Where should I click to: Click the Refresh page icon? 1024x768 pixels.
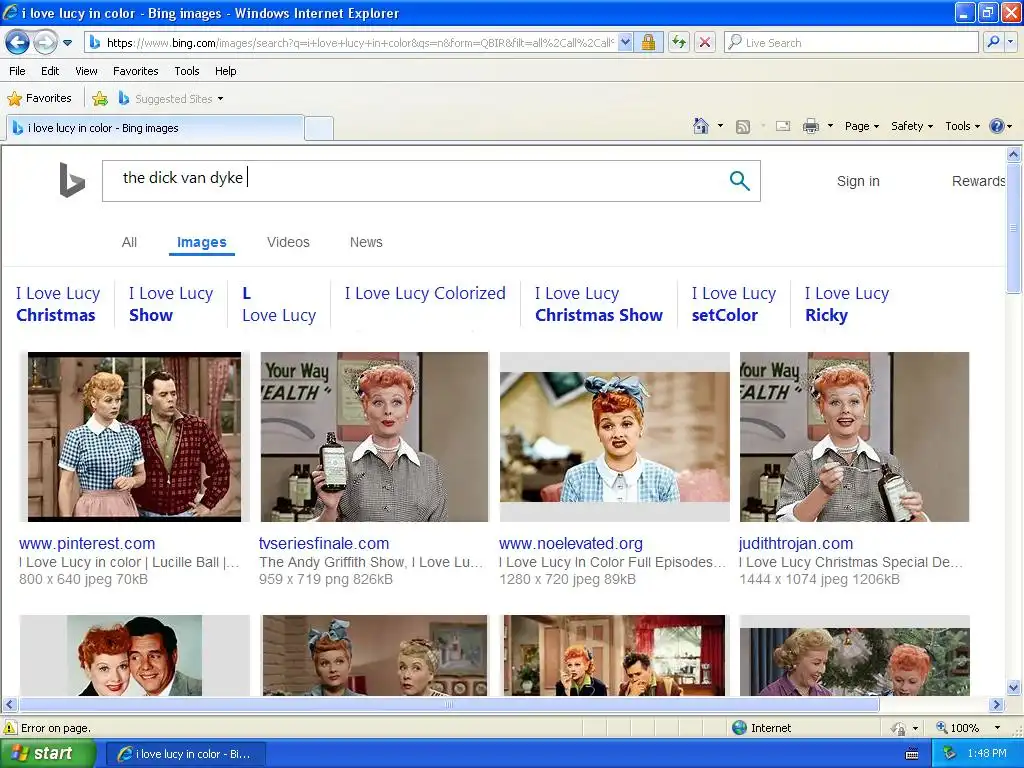pyautogui.click(x=679, y=43)
